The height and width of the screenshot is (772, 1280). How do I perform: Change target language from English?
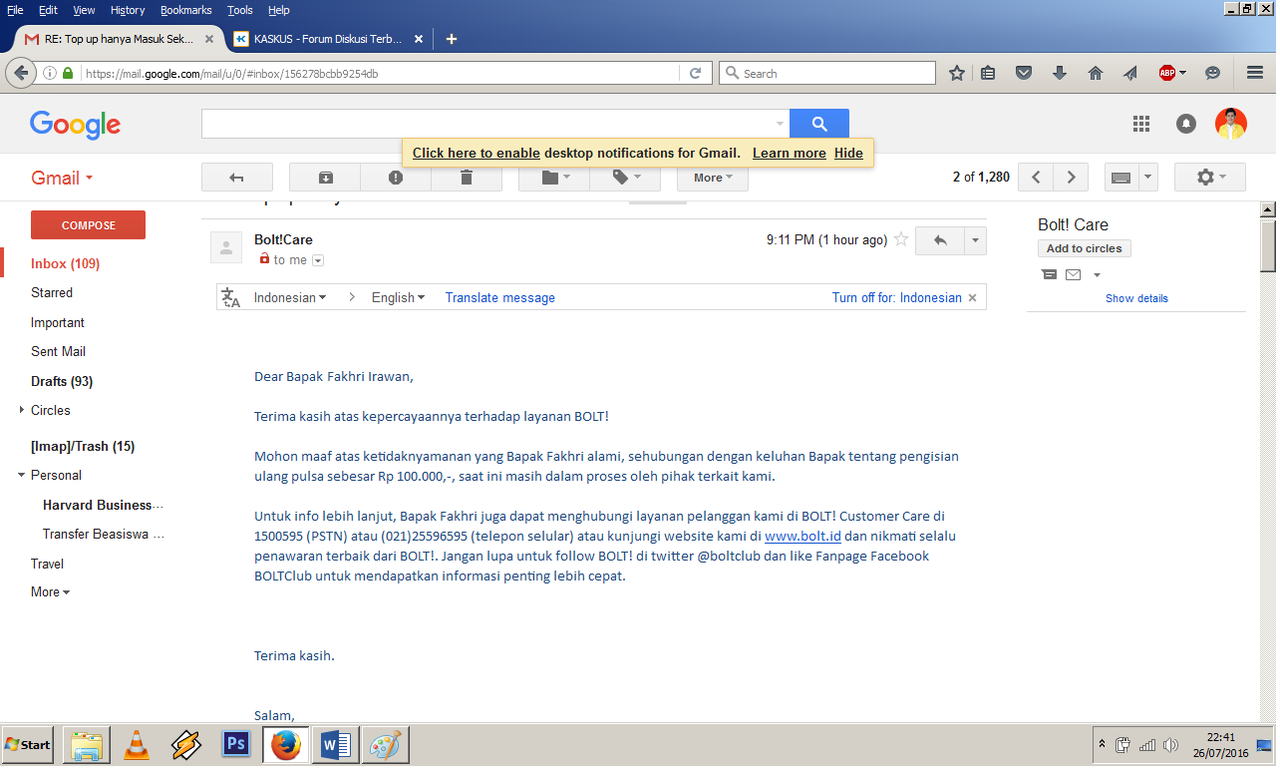click(x=398, y=297)
